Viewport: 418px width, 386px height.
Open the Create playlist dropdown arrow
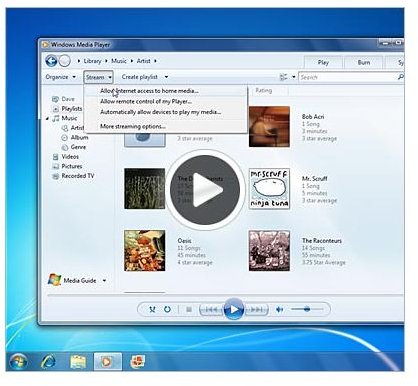coord(166,77)
